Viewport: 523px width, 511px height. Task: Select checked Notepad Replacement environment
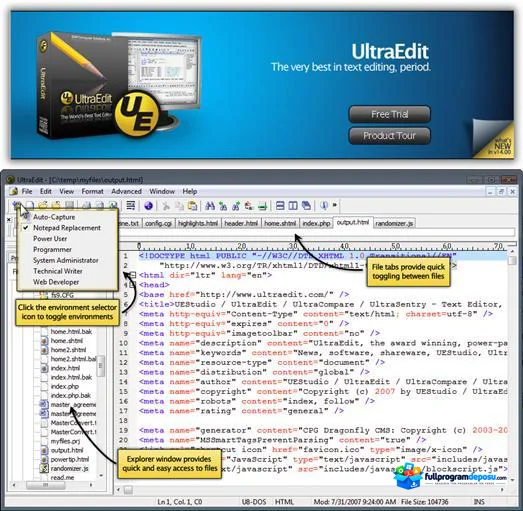[x=67, y=228]
